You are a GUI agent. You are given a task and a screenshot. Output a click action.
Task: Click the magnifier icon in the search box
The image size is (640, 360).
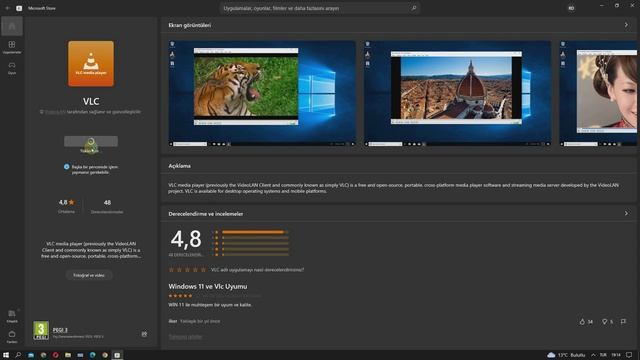tap(413, 8)
